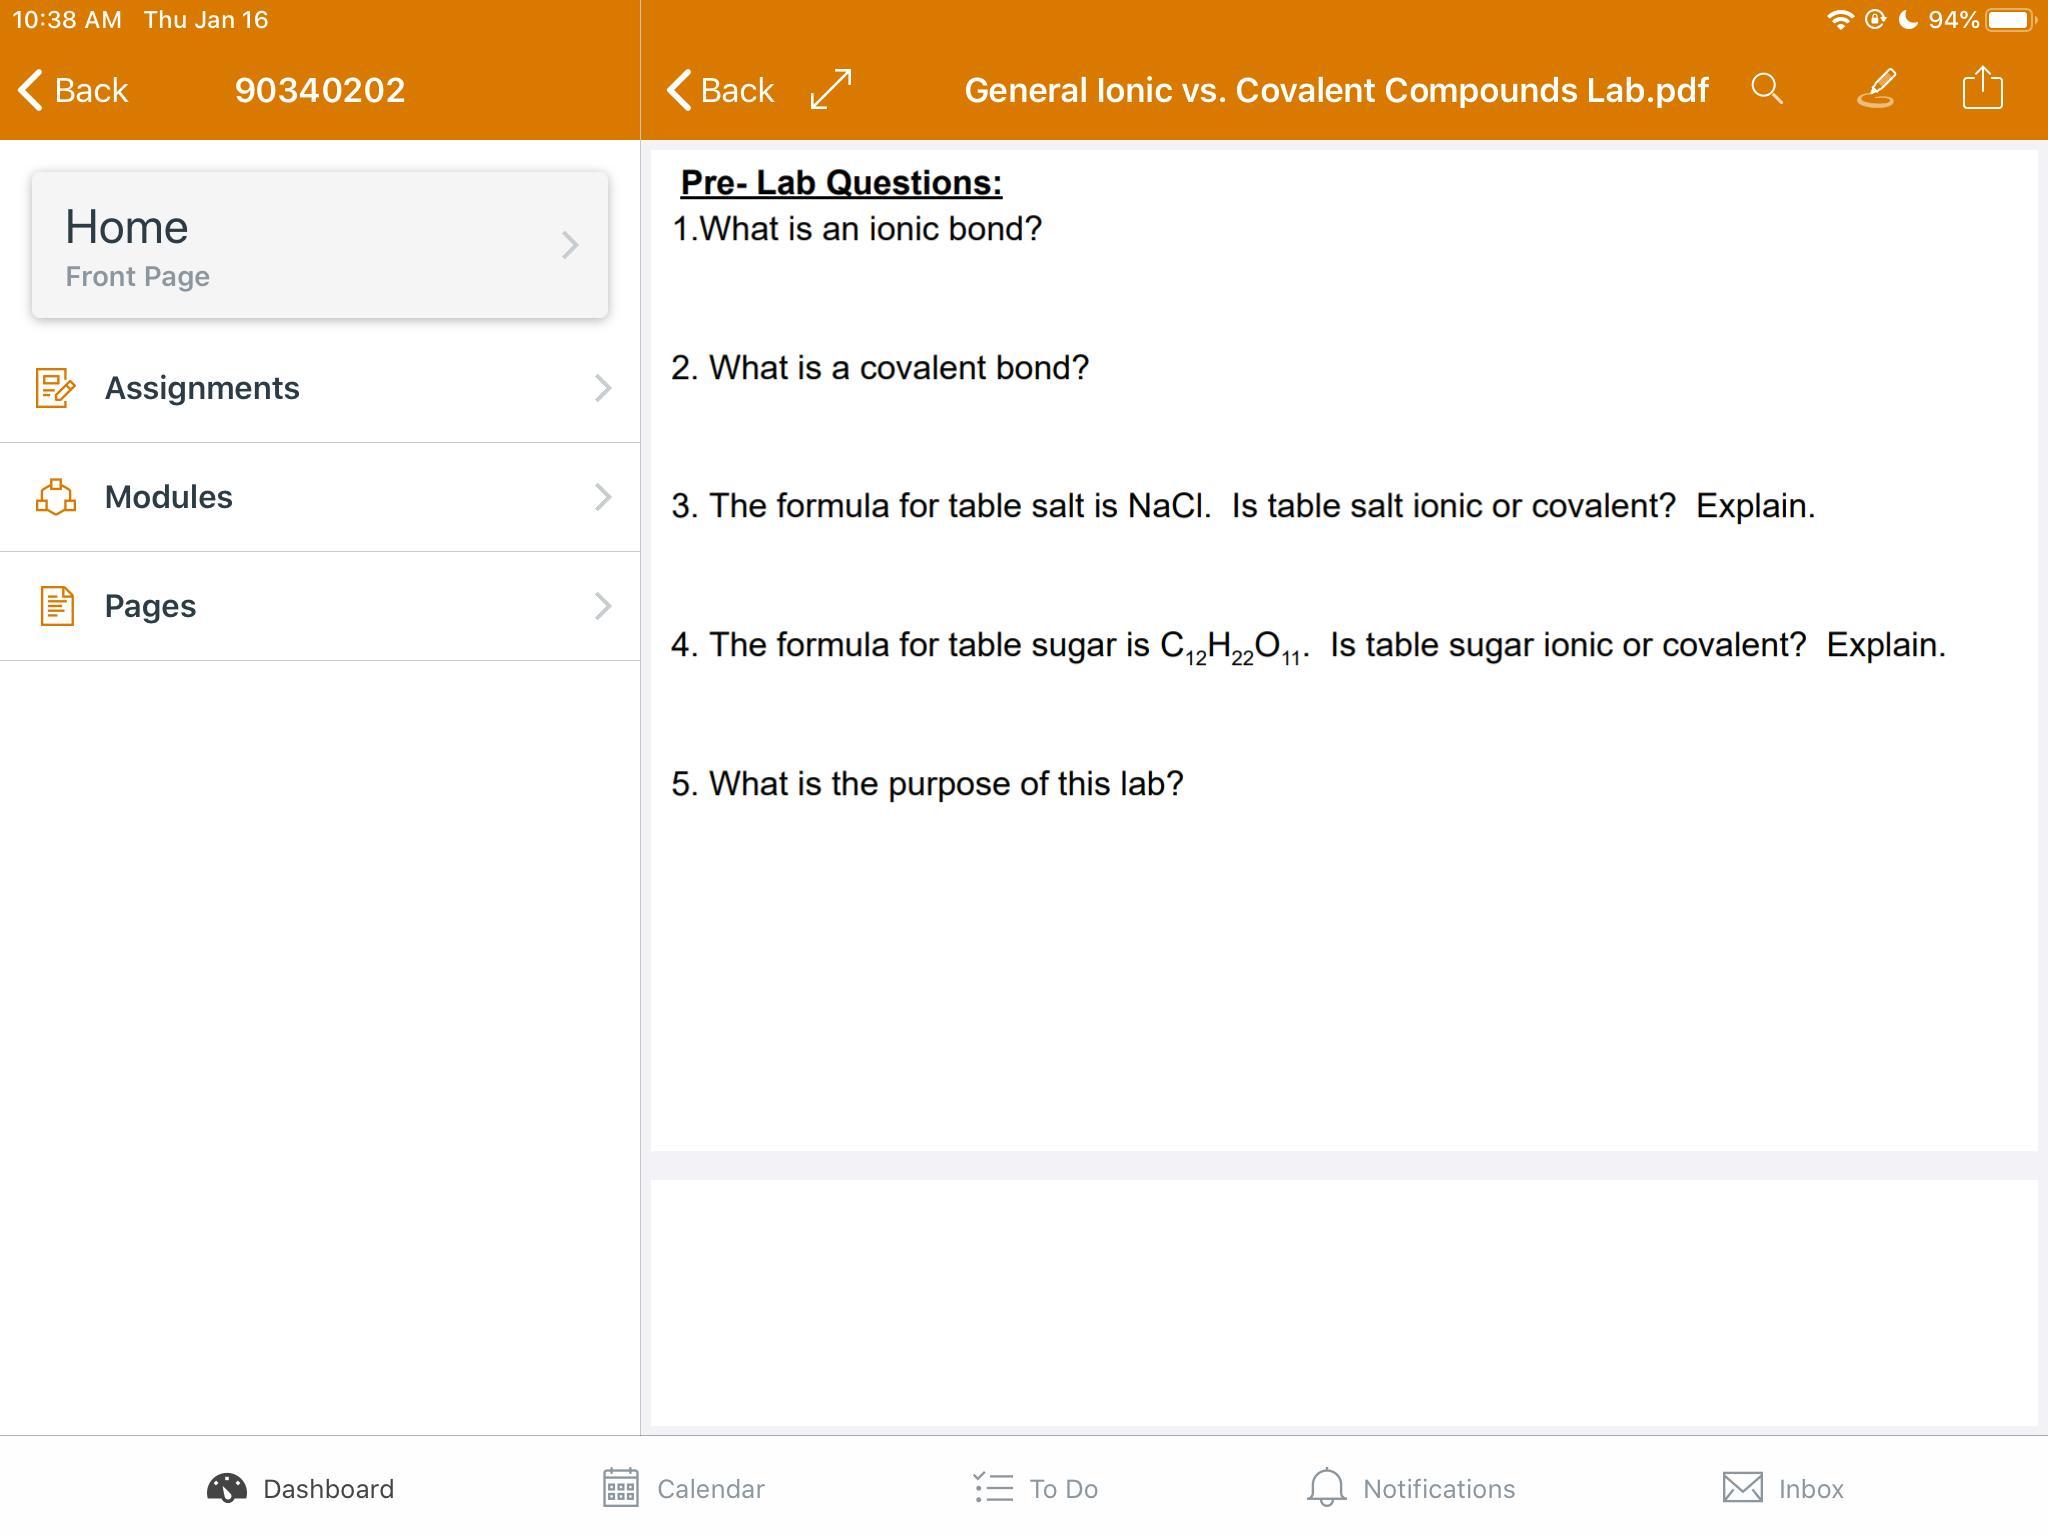Screen dimensions: 2048x1536
Task: Tap the share icon for the PDF
Action: (1982, 88)
